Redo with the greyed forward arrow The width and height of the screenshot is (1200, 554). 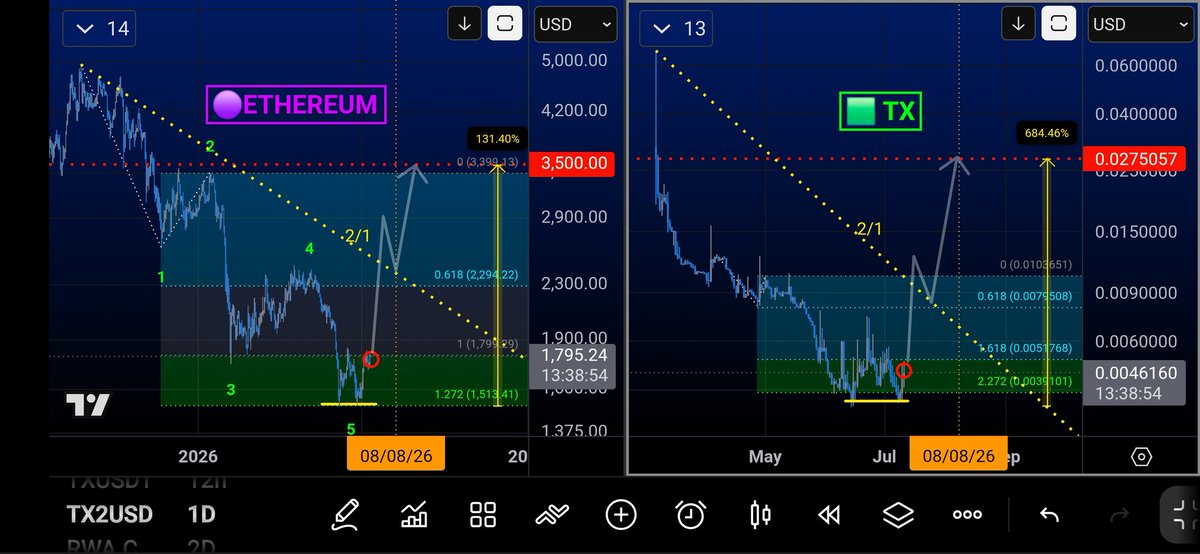tap(1118, 515)
